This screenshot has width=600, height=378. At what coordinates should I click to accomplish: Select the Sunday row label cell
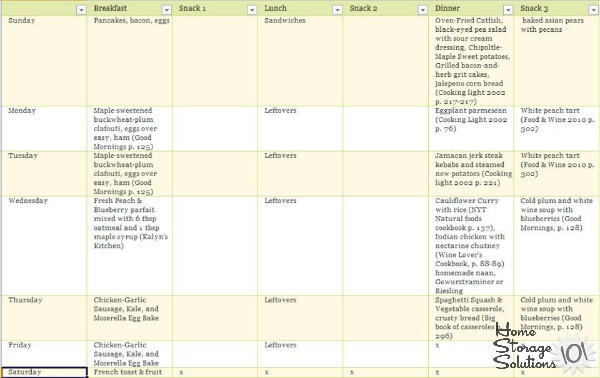pyautogui.click(x=44, y=61)
